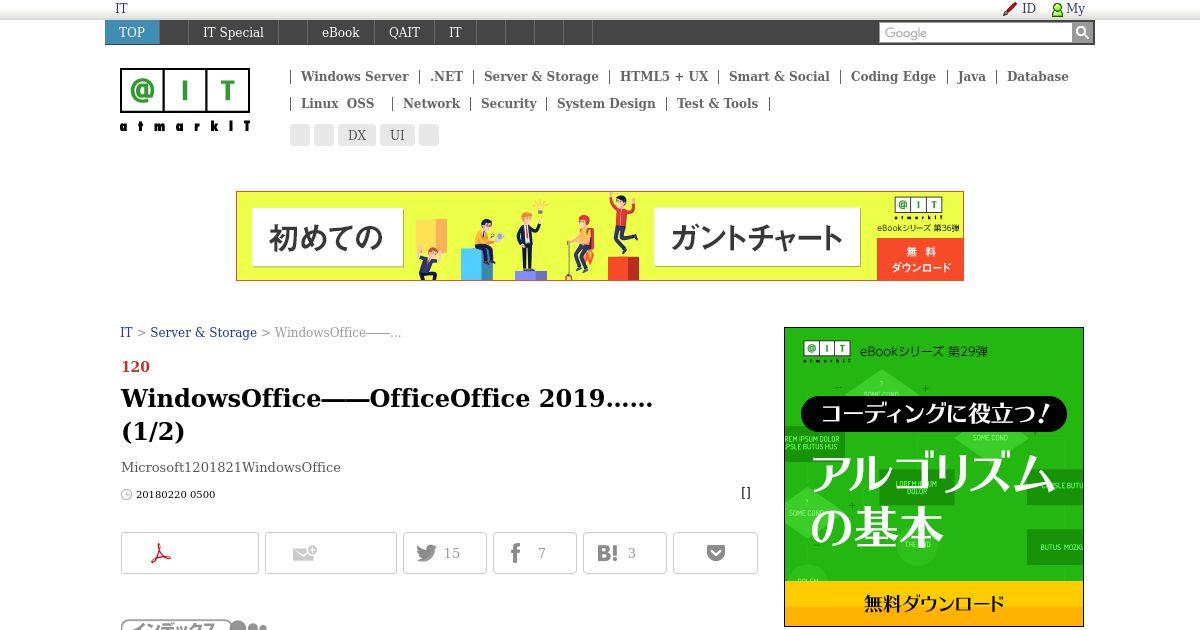Select the TOP tab
The image size is (1200, 630).
132,32
